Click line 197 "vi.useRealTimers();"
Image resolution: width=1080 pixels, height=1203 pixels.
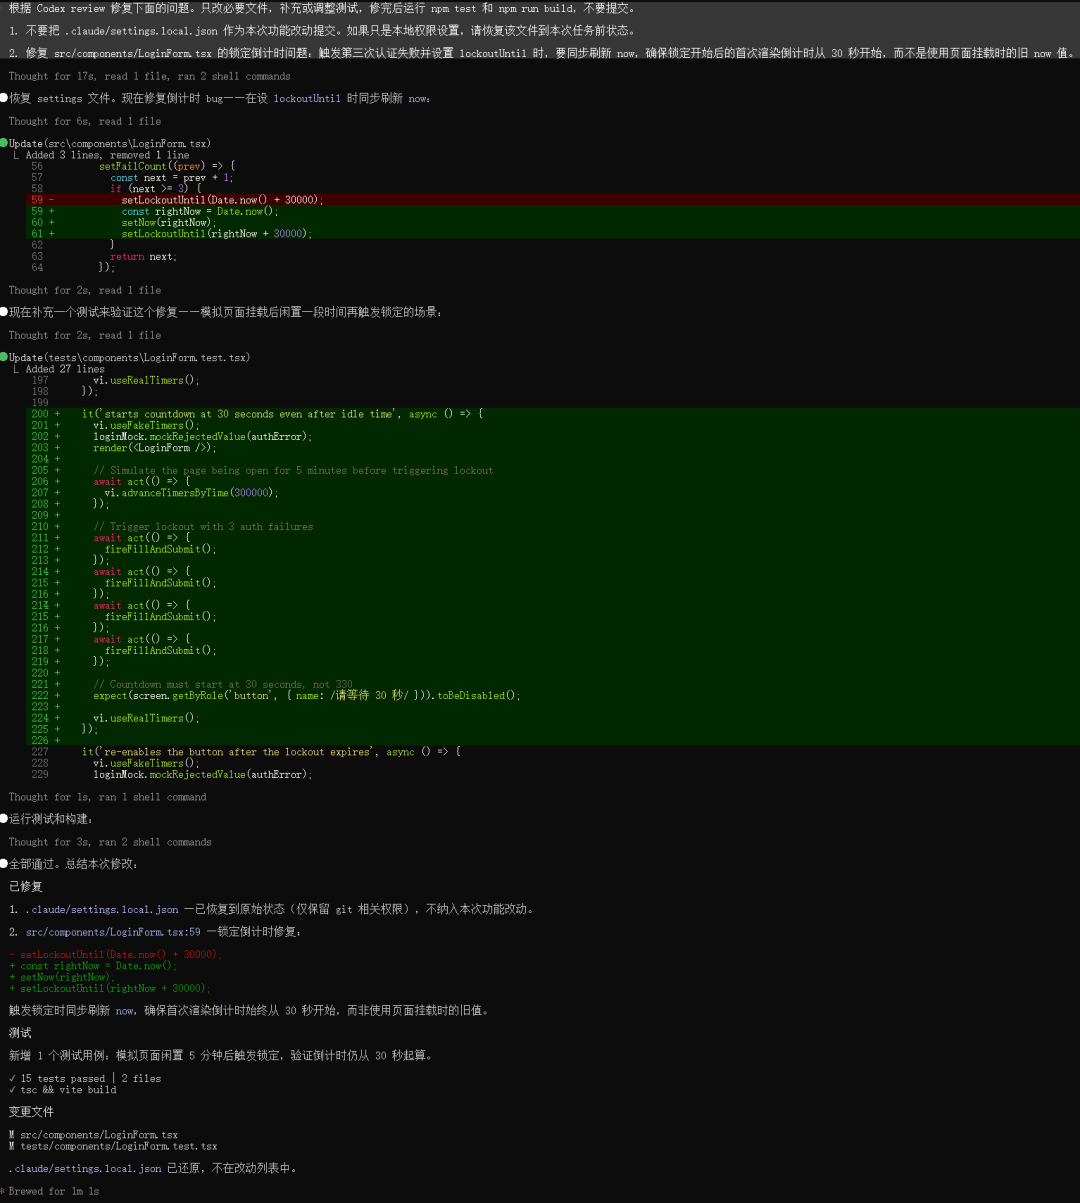(x=146, y=380)
